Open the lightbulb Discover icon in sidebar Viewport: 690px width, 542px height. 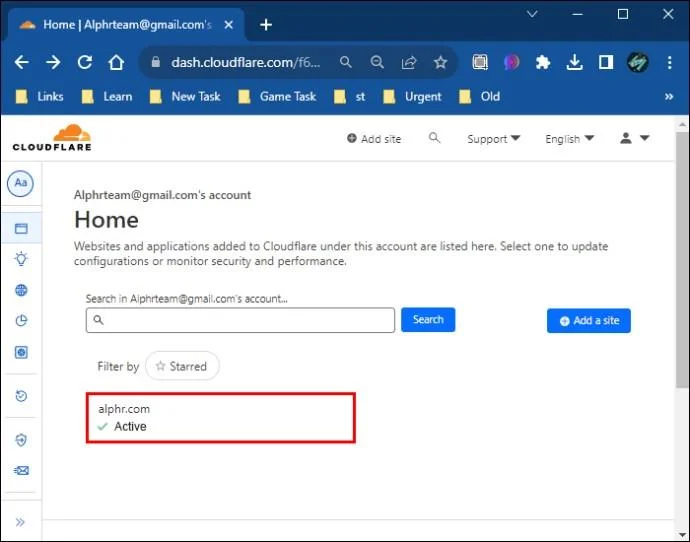21,259
